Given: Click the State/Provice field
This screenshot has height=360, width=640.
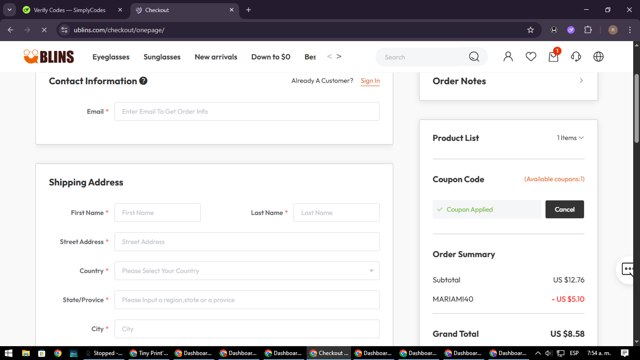Looking at the screenshot, I should 247,300.
